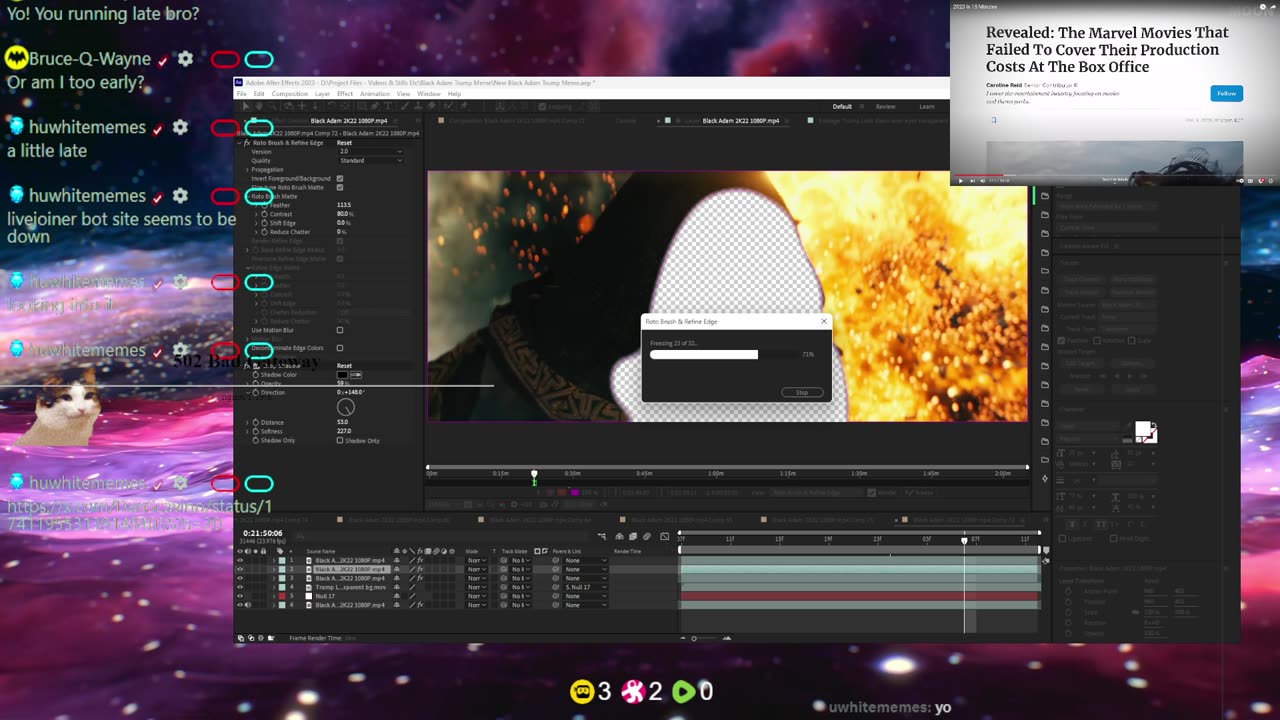Hide layer 1 using its eye toggle
The height and width of the screenshot is (720, 1280).
click(x=240, y=560)
